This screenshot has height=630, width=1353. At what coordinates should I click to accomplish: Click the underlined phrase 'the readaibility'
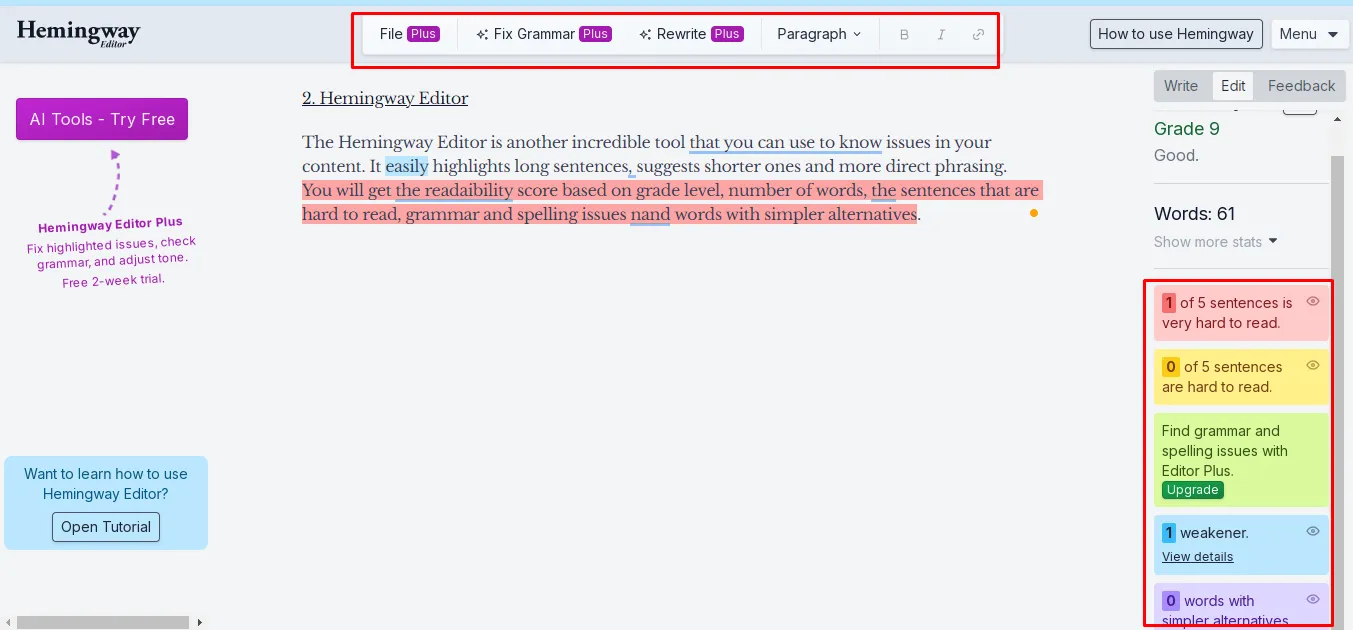coord(454,190)
